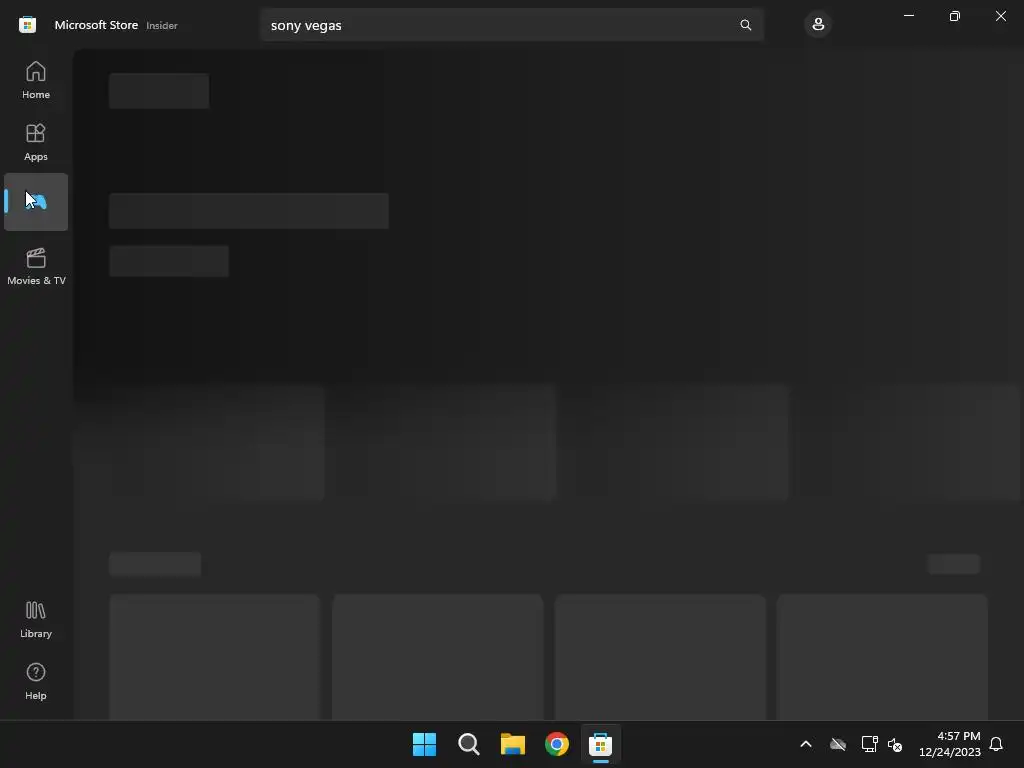
Task: Open the user account profile icon
Action: [818, 25]
